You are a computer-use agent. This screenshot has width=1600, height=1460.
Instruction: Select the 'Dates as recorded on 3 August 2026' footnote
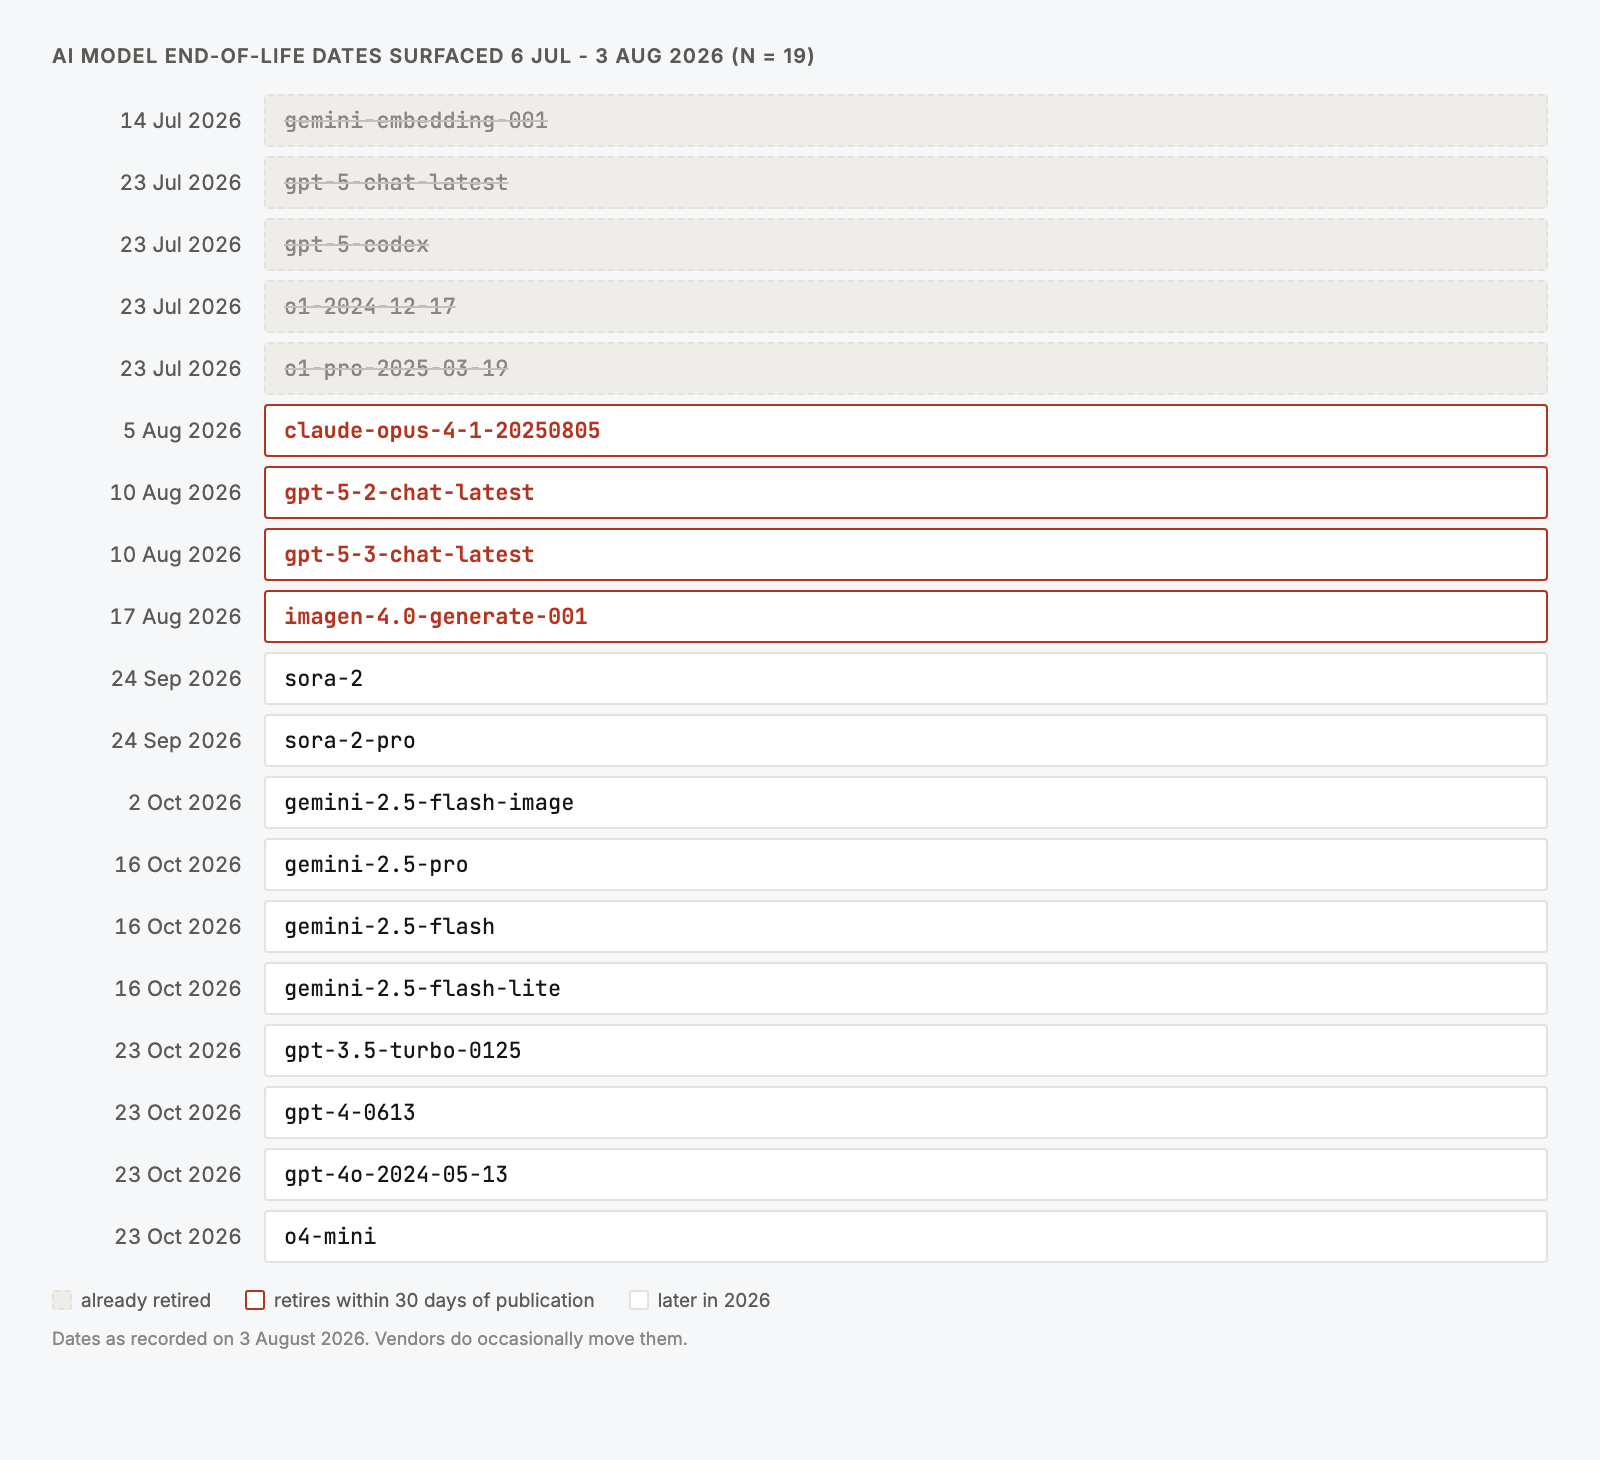pos(370,1338)
